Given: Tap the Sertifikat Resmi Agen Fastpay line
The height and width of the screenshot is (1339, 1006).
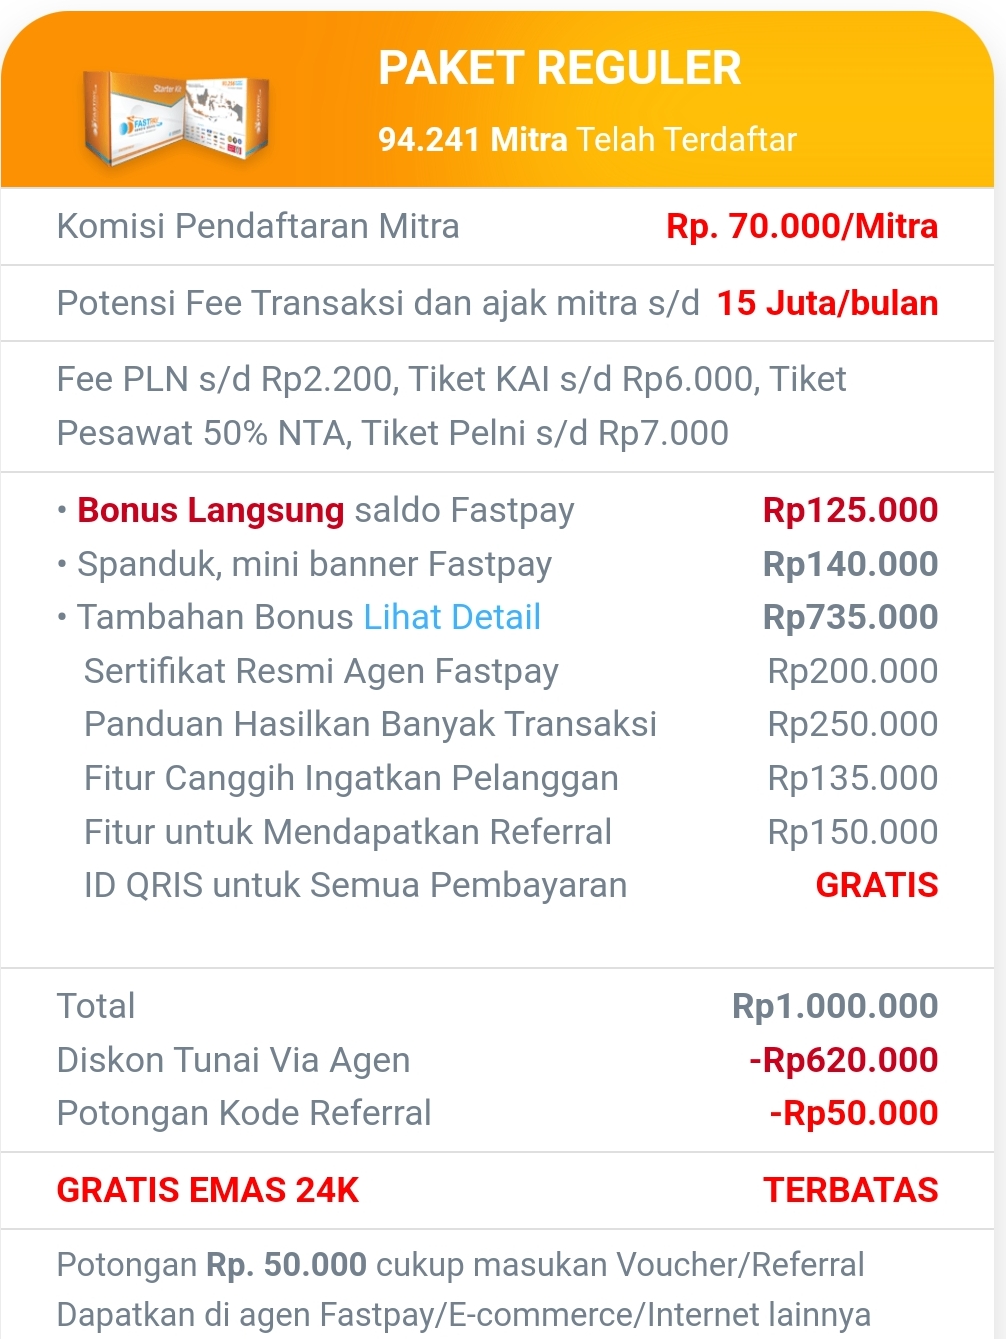Looking at the screenshot, I should coord(320,671).
